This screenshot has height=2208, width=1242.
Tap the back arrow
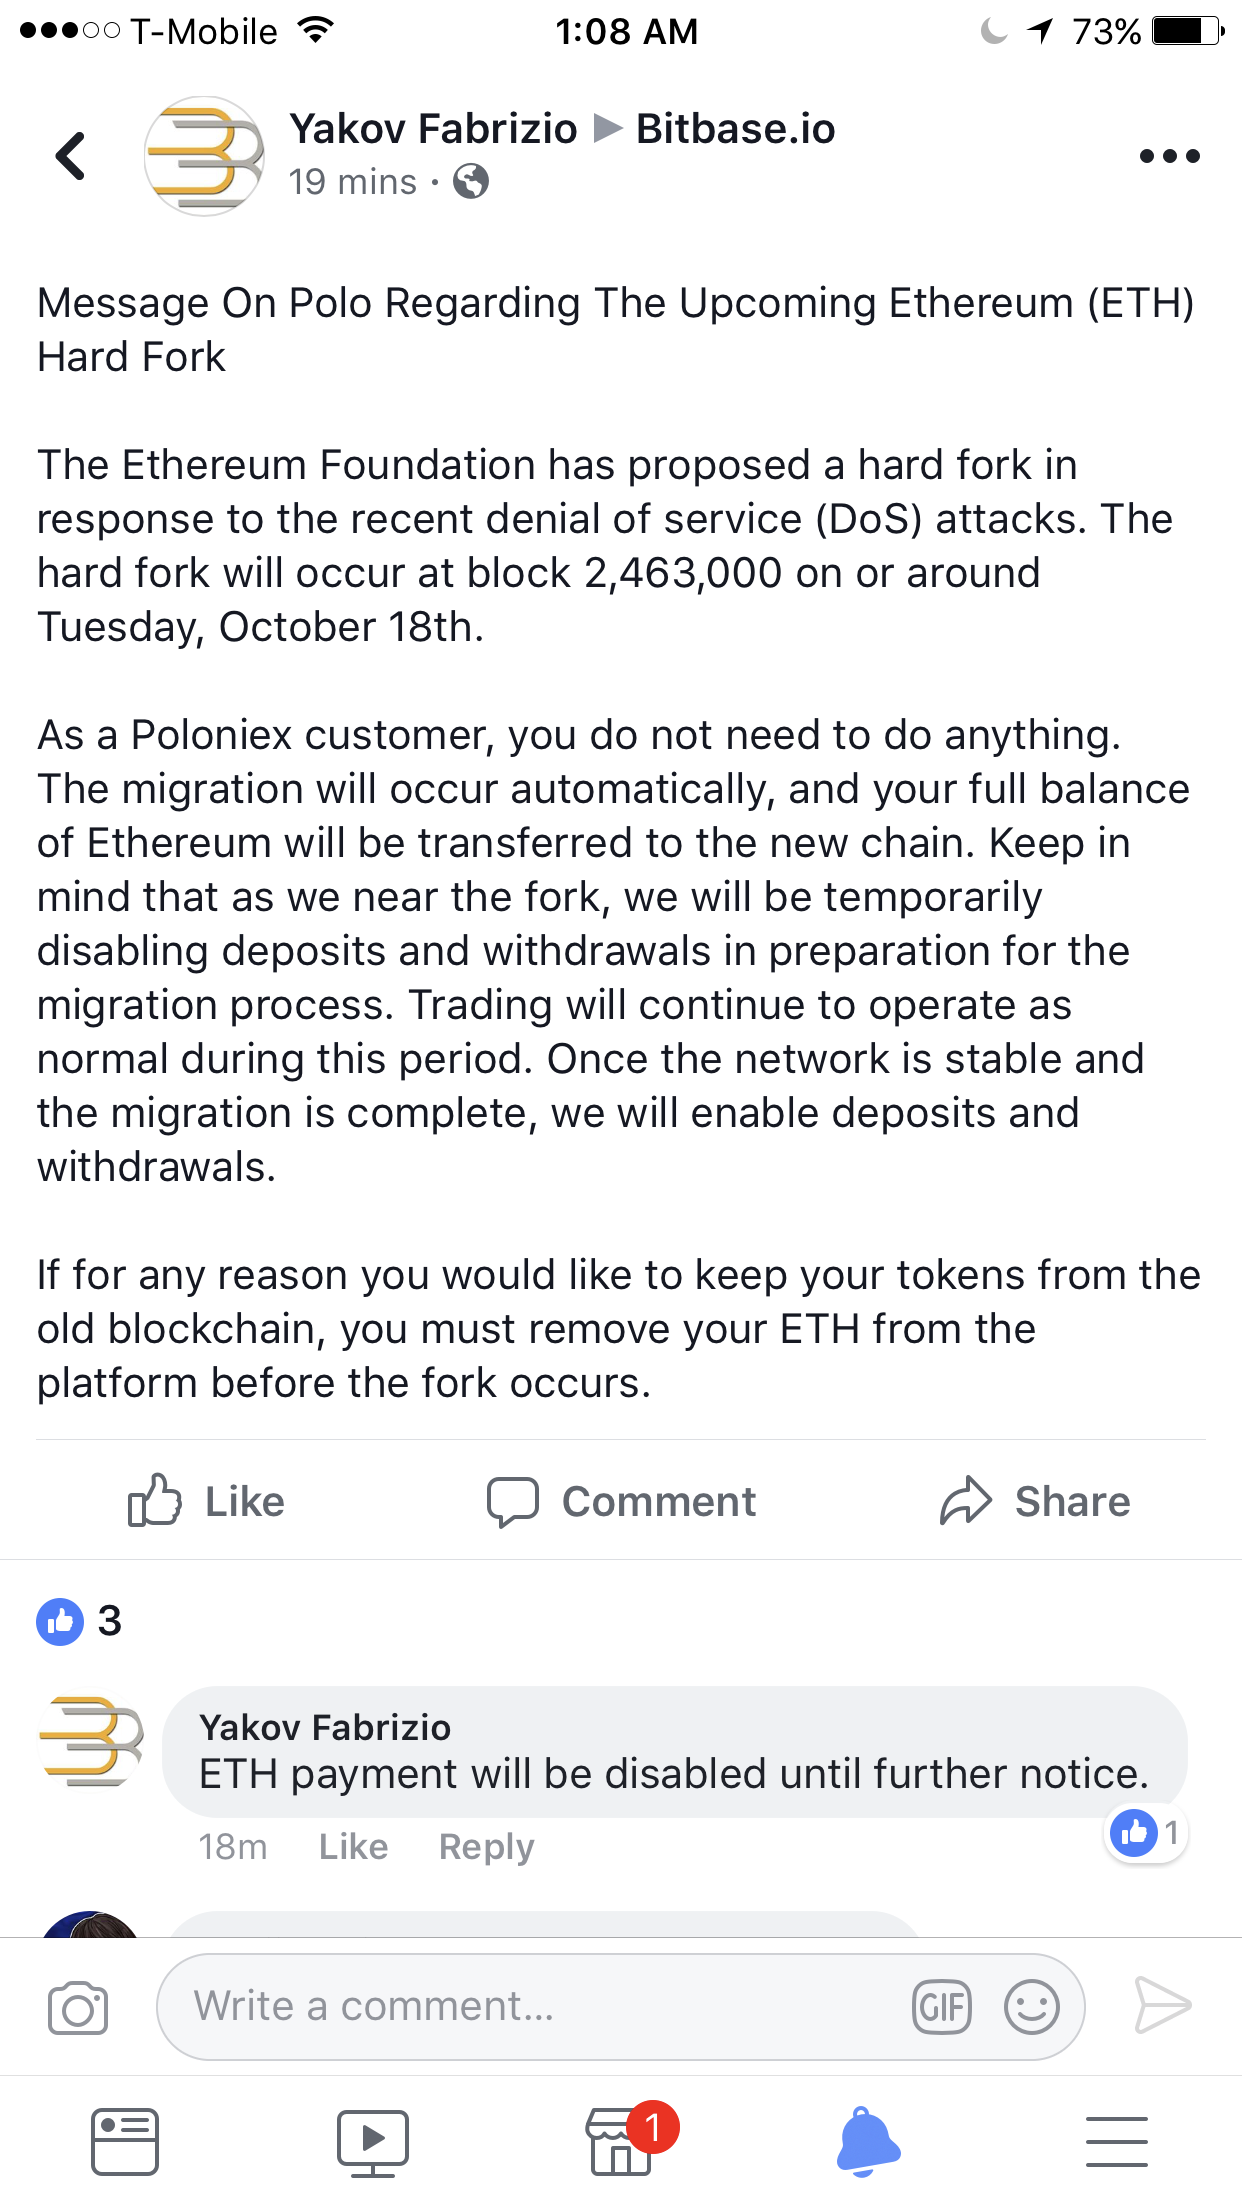[70, 156]
